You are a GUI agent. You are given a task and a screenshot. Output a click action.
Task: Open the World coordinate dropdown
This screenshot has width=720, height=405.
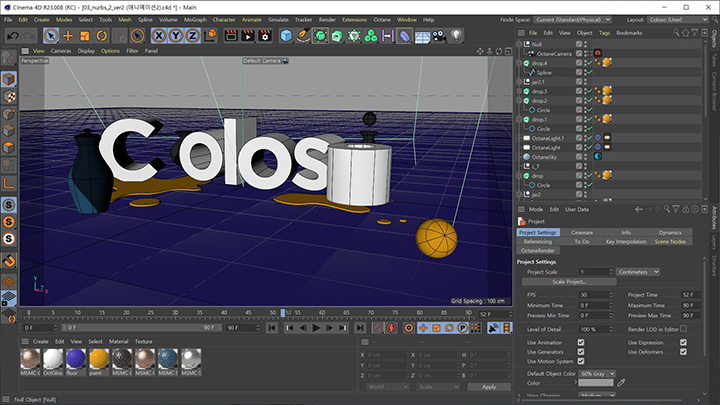[388, 387]
